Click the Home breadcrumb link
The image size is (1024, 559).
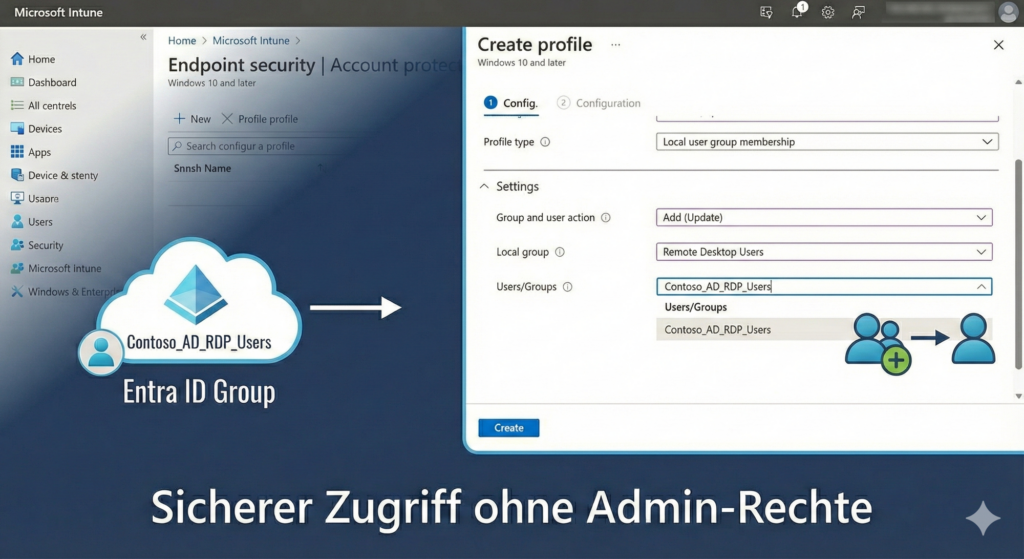coord(182,41)
